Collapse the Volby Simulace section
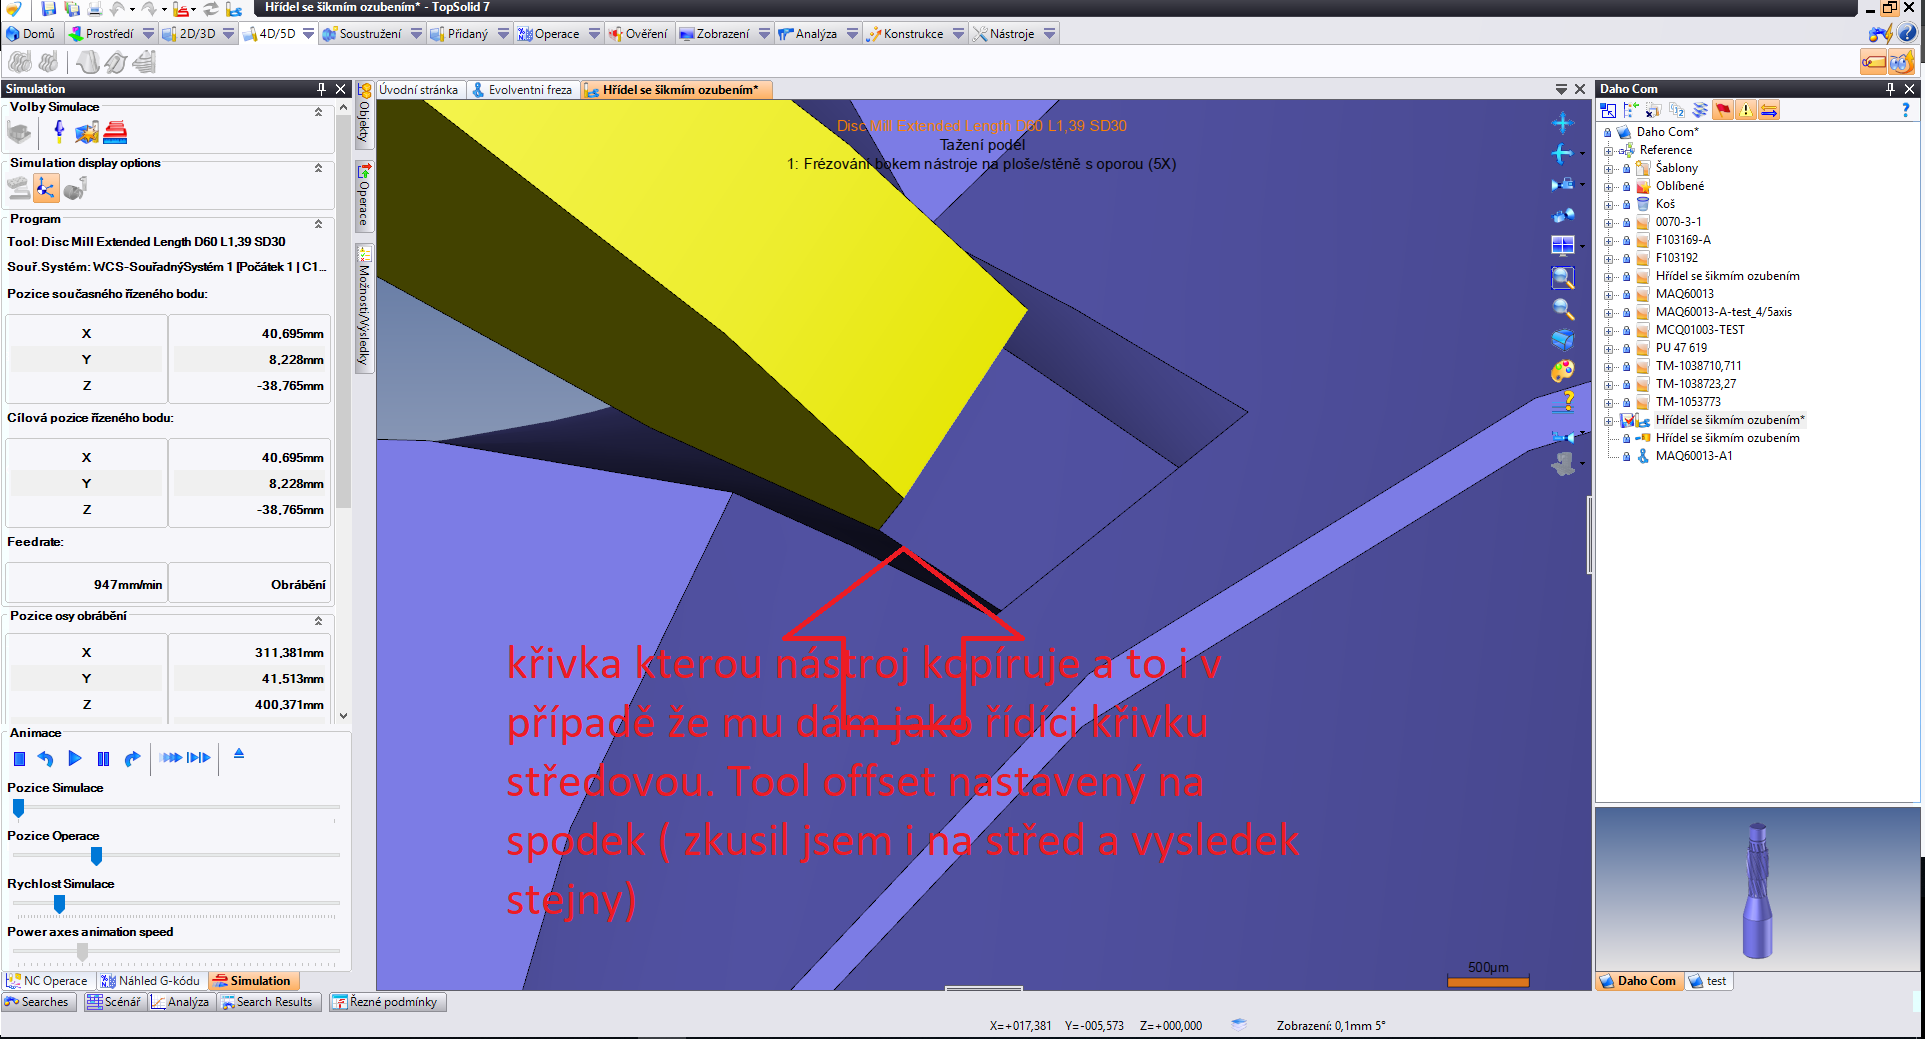This screenshot has height=1039, width=1925. 318,112
